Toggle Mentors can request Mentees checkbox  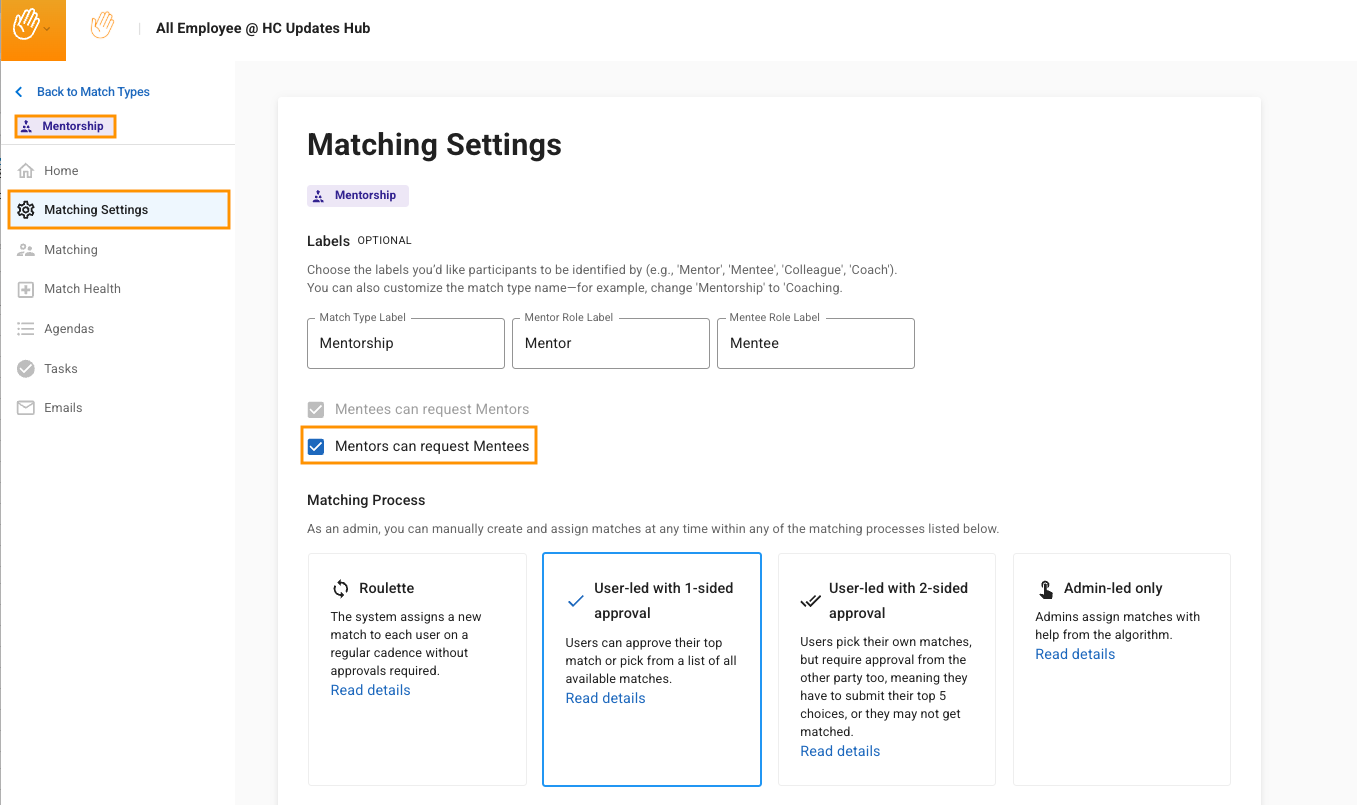[316, 446]
